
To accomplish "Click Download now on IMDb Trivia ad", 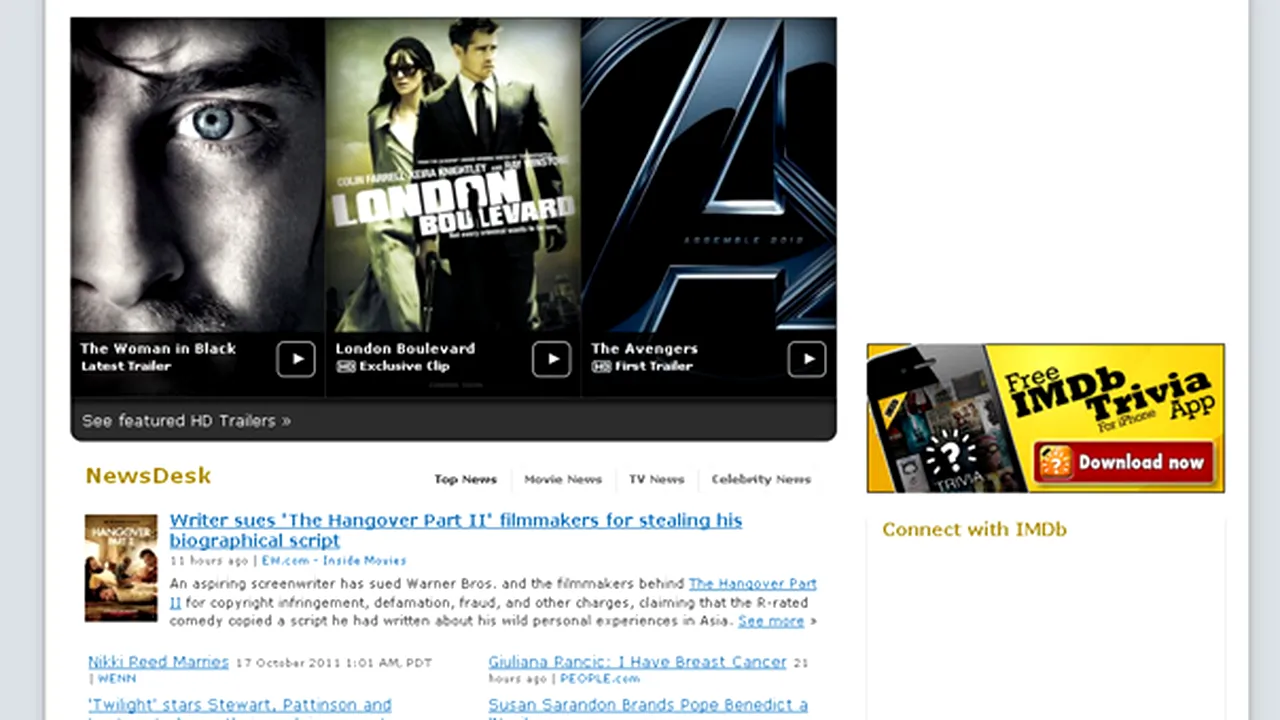I will 1125,462.
